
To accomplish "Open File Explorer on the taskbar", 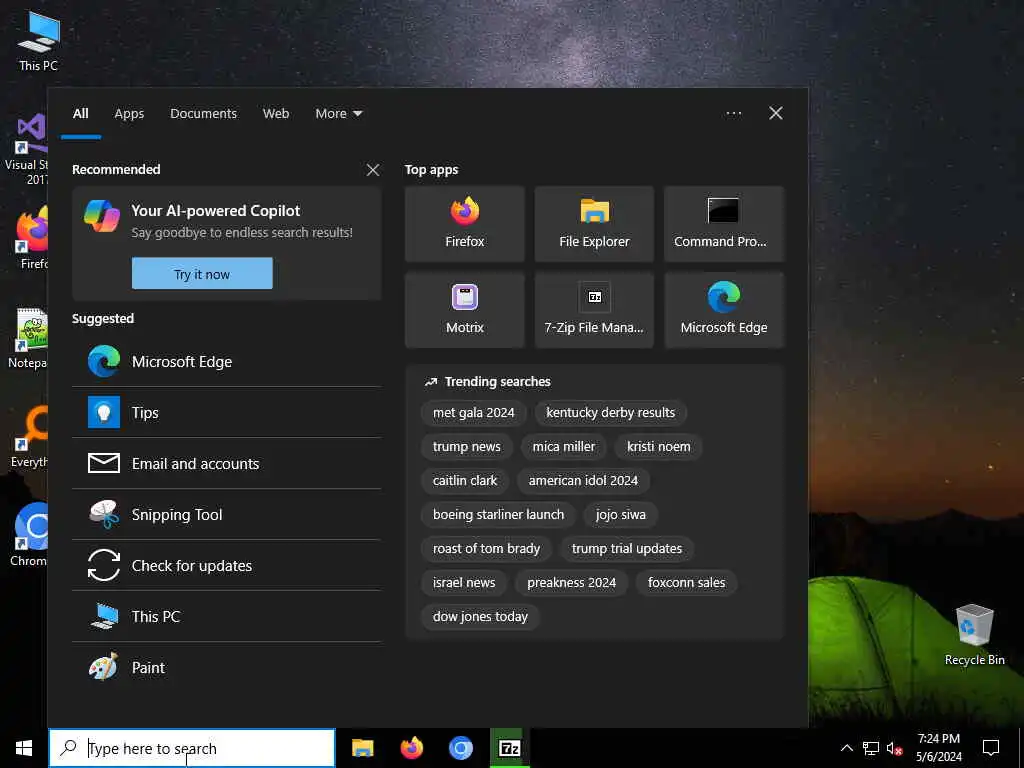I will click(x=362, y=748).
